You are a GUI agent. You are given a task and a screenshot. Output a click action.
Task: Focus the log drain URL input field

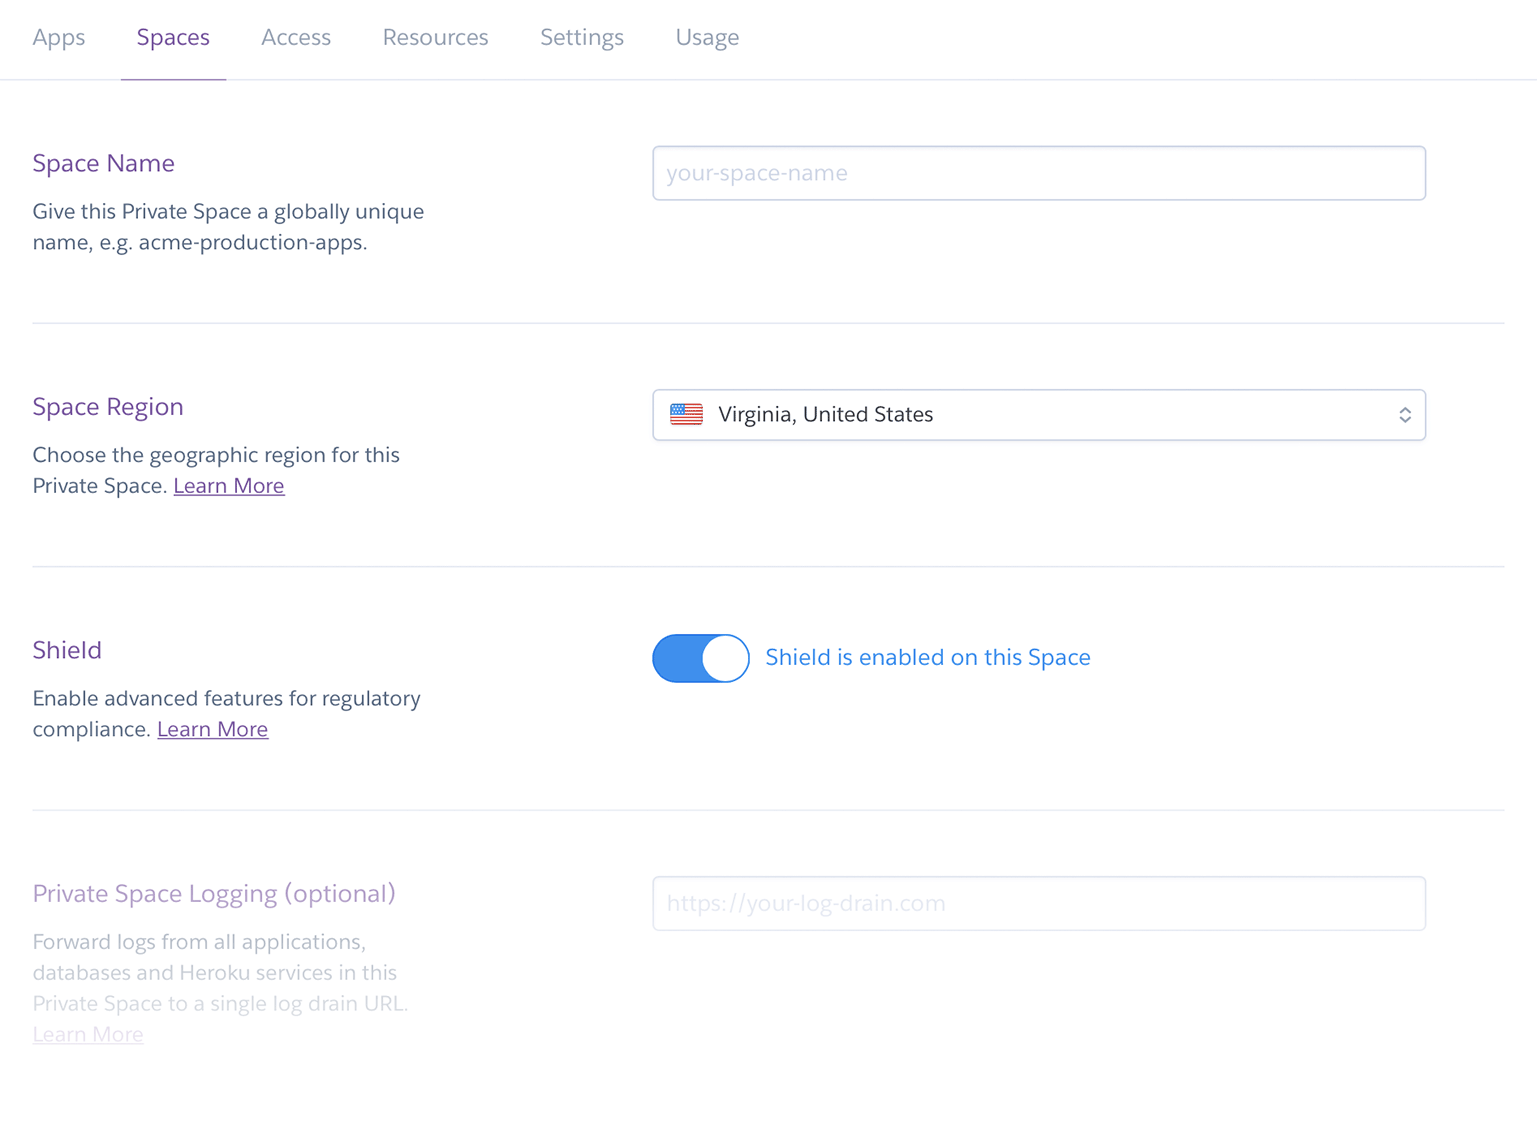pyautogui.click(x=1039, y=904)
